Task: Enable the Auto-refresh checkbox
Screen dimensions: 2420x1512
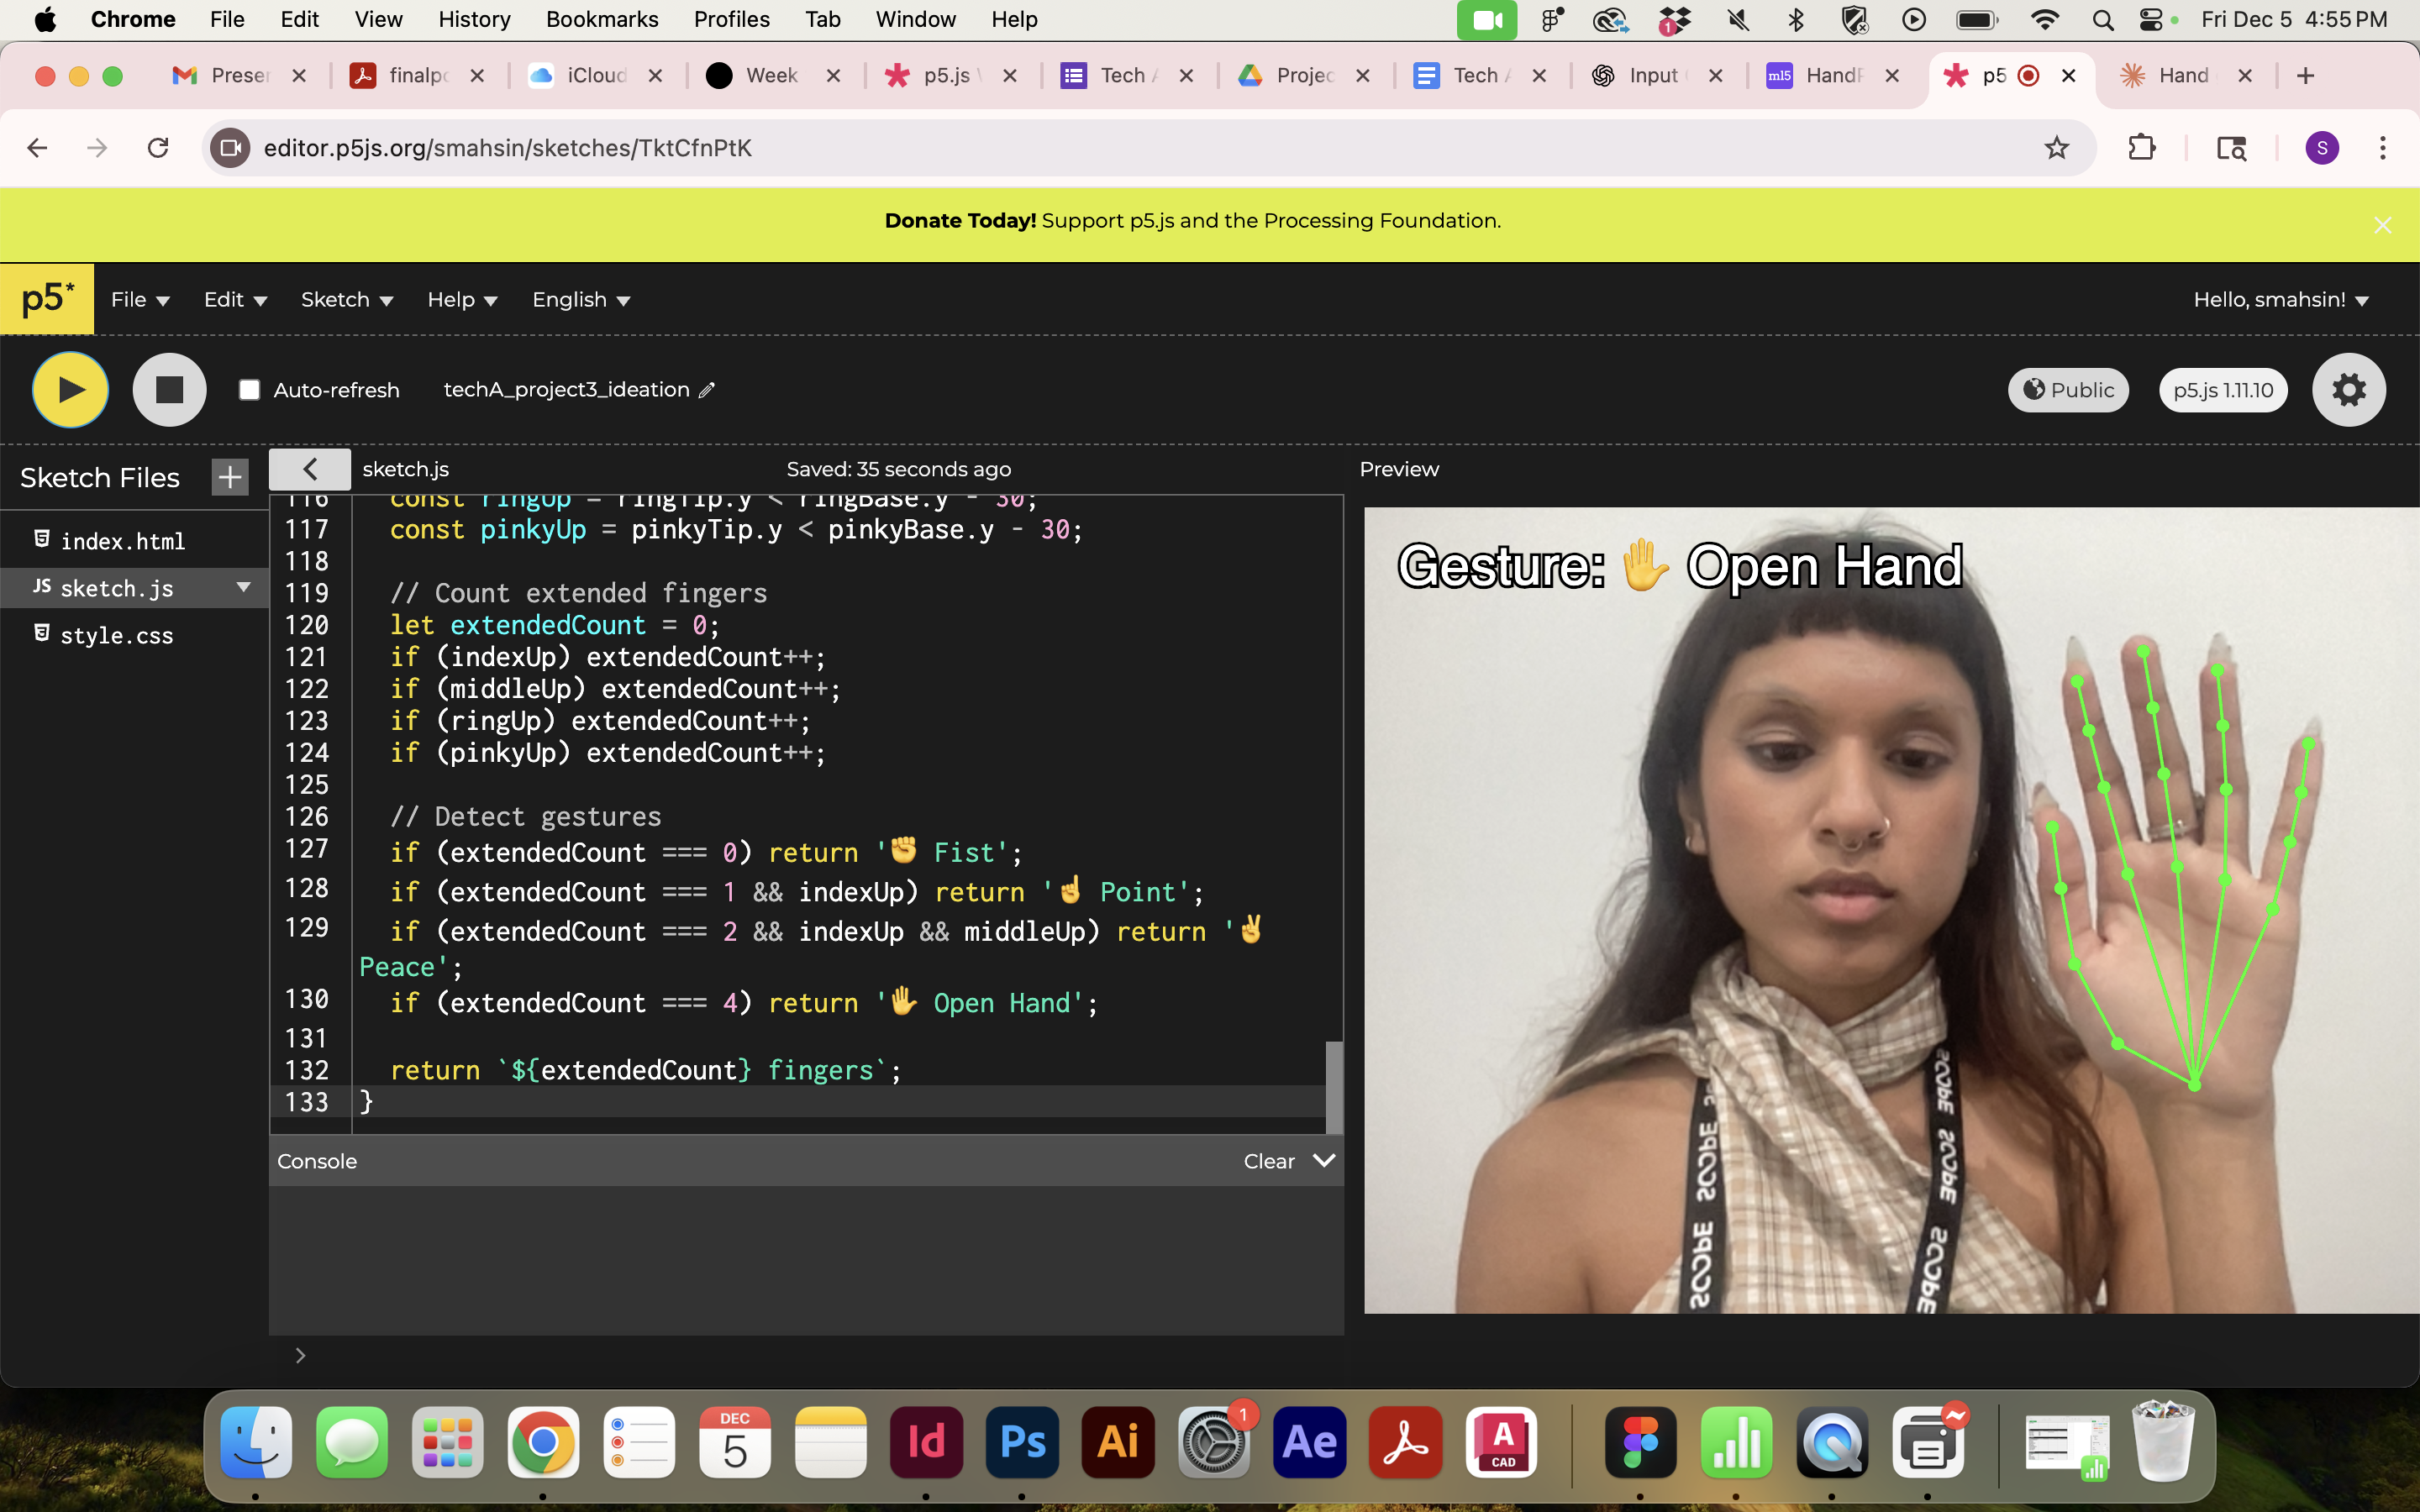Action: tap(250, 390)
